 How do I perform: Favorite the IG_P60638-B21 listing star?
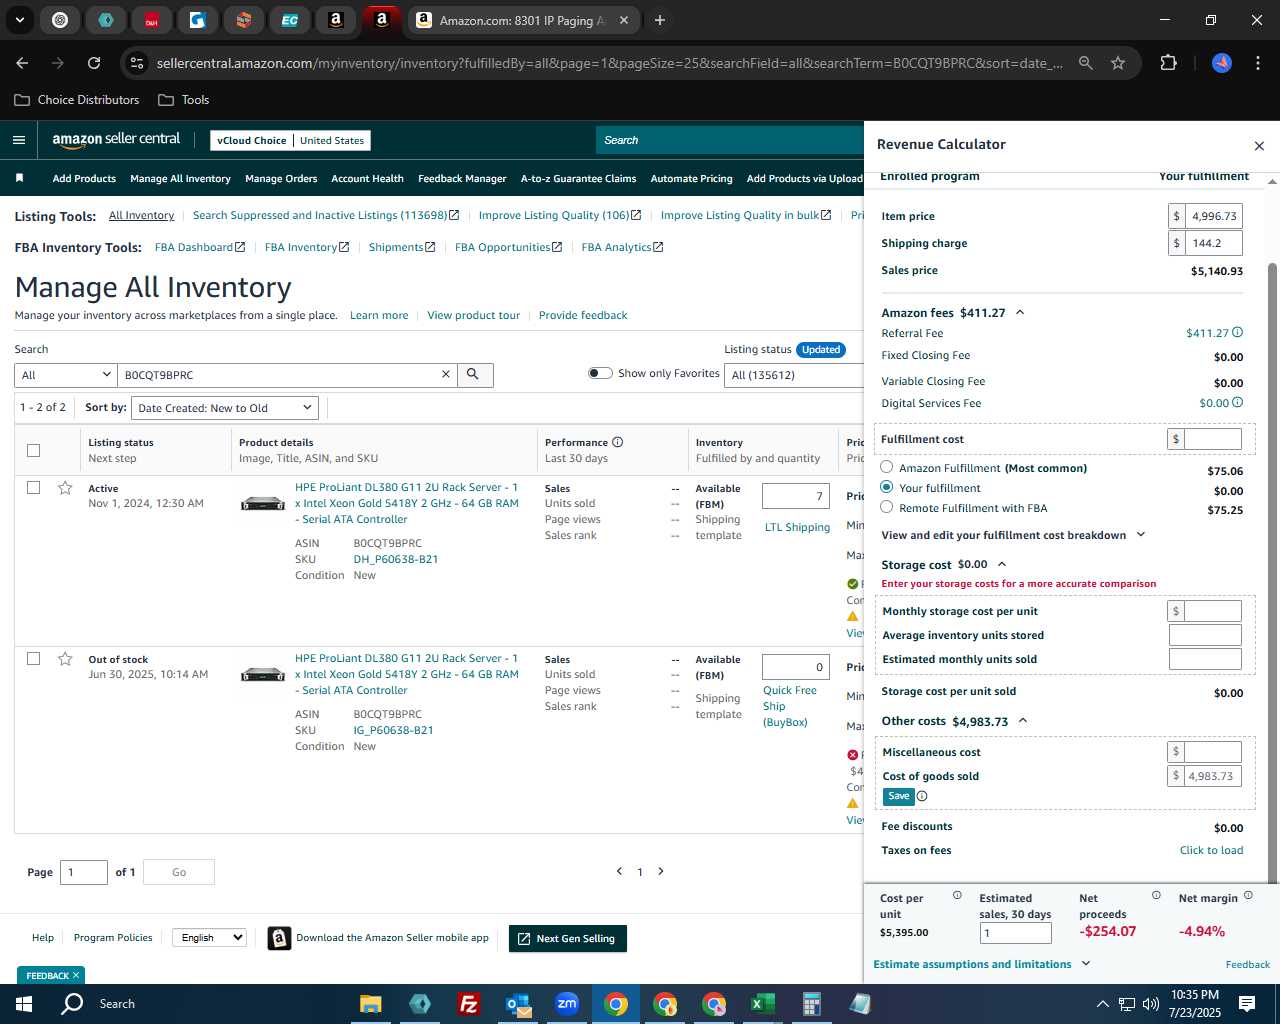coord(65,659)
